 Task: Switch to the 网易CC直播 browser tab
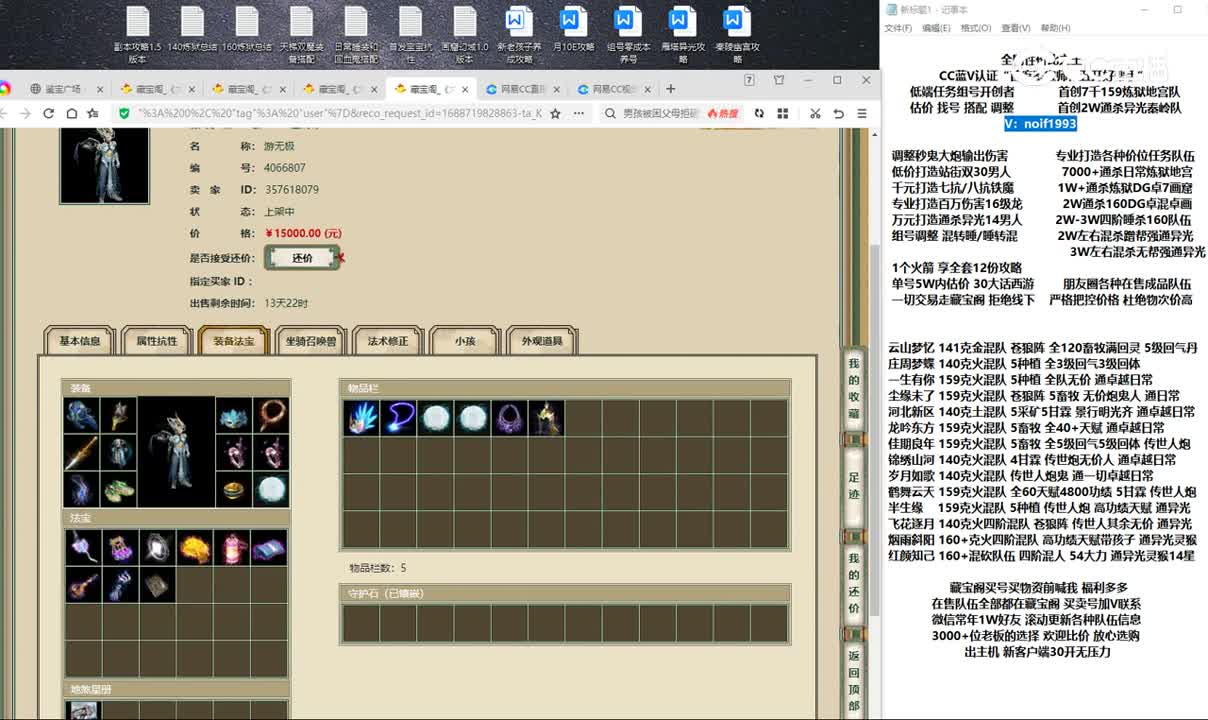pyautogui.click(x=523, y=89)
